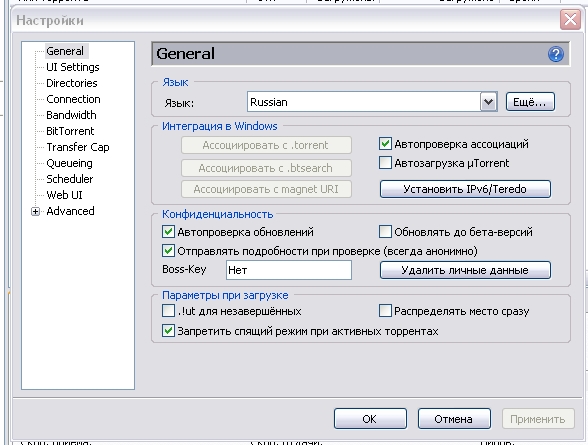Toggle Автопроверка обновлений checkbox
The height and width of the screenshot is (445, 588).
168,232
